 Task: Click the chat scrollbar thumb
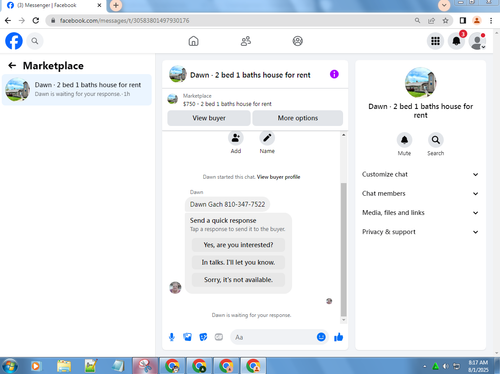[344, 249]
